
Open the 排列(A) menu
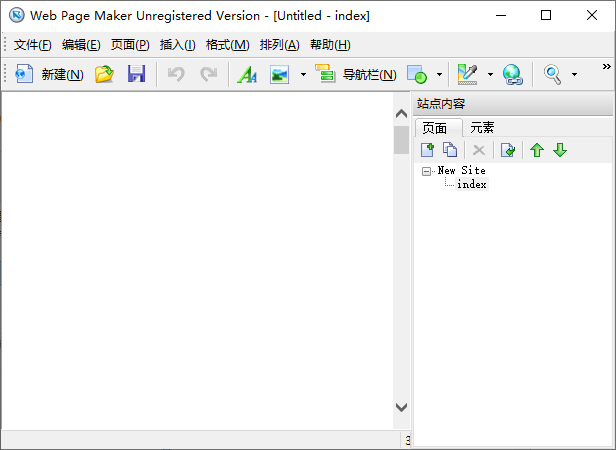pyautogui.click(x=279, y=45)
